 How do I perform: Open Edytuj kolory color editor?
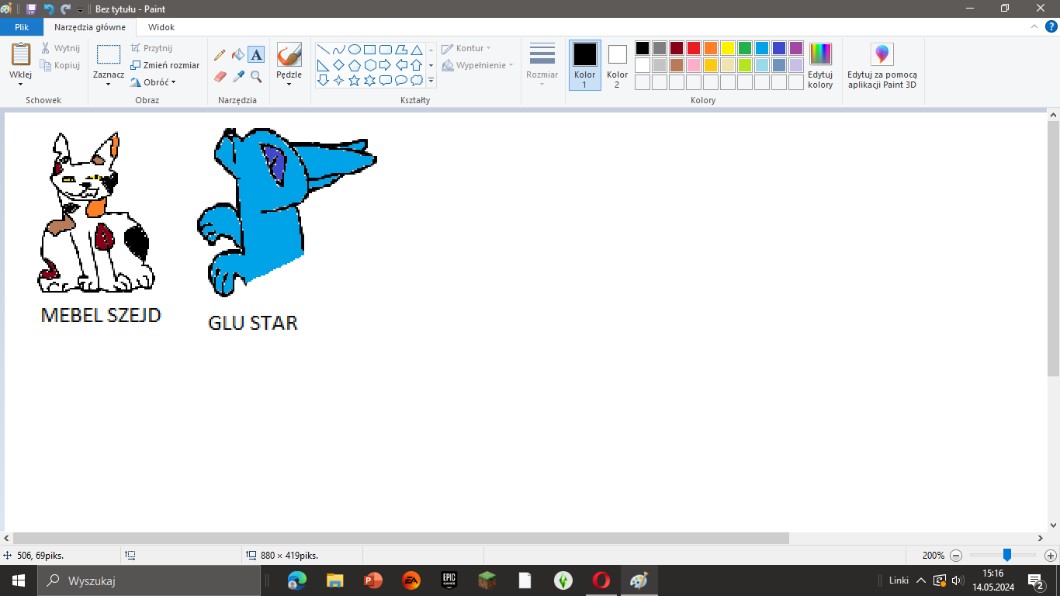[x=820, y=66]
